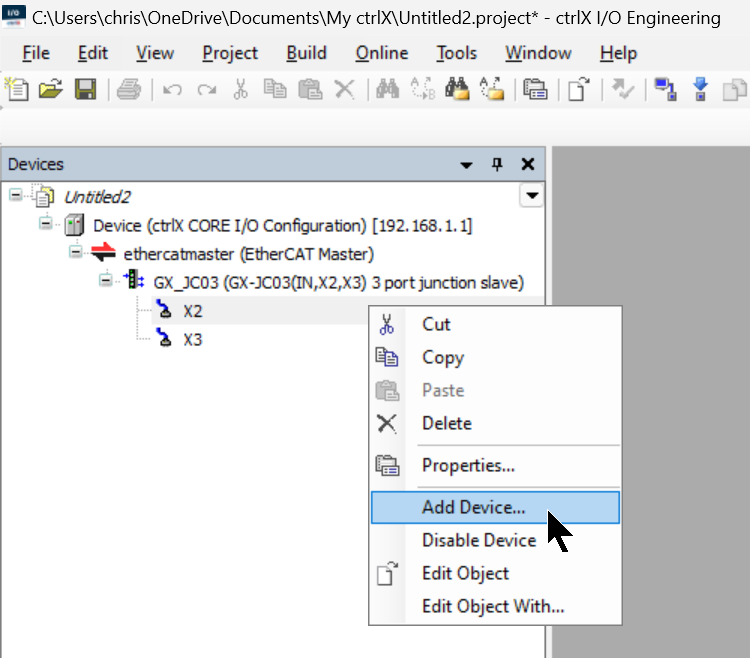750x658 pixels.
Task: Click the Undo arrow icon
Action: (x=172, y=89)
